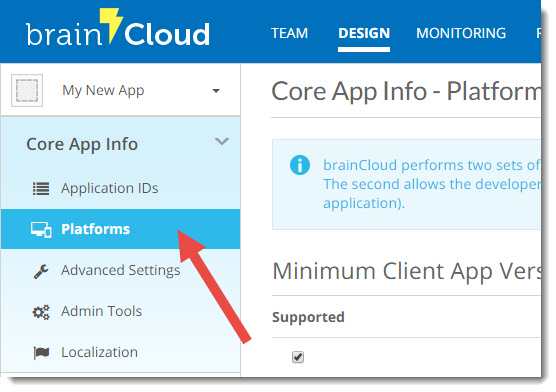Collapse the Core App Info section chevron
The height and width of the screenshot is (392, 556).
tap(222, 142)
